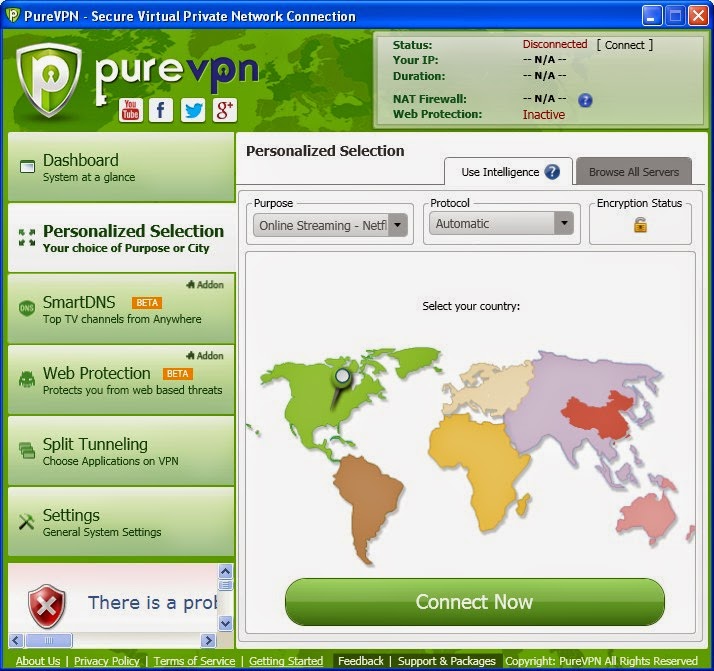Click the PureVPN title bar app icon
This screenshot has width=714, height=671.
[13, 15]
